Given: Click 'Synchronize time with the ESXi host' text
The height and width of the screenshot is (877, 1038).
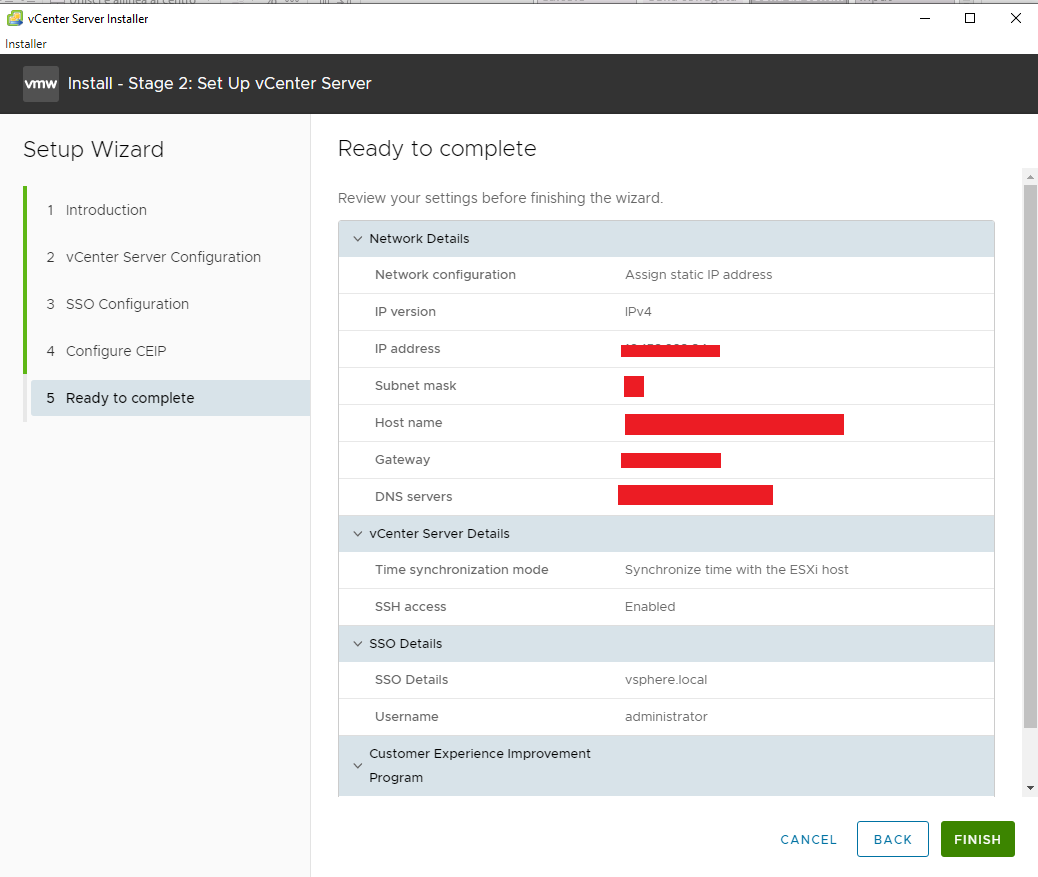Looking at the screenshot, I should coord(737,570).
